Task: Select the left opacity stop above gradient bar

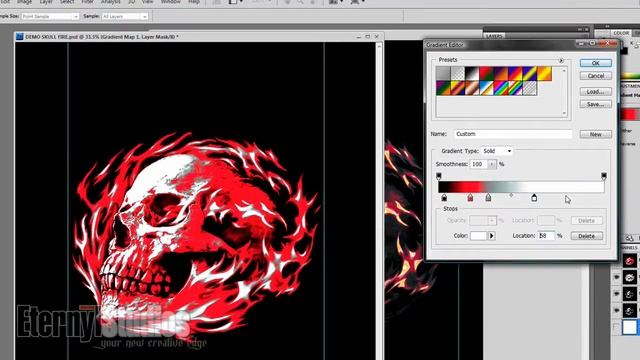Action: (x=438, y=176)
